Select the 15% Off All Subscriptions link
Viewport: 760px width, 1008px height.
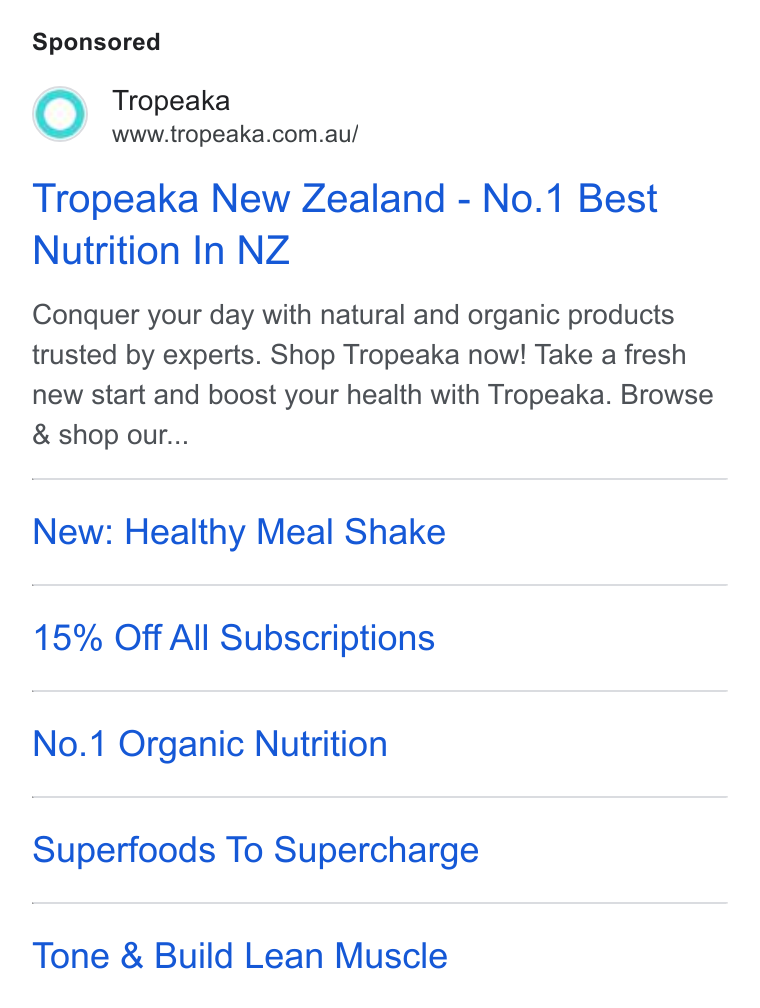point(234,638)
